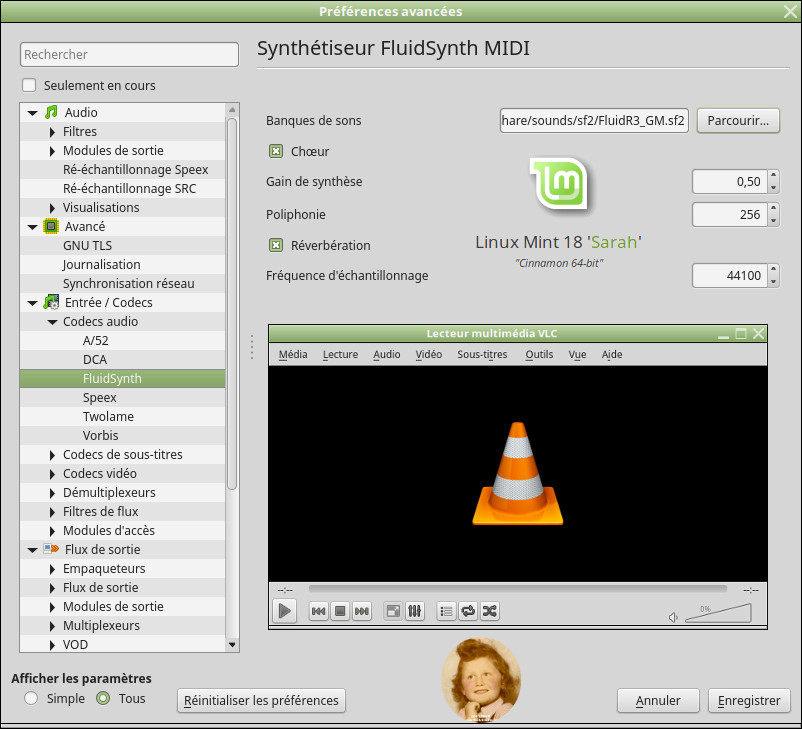Uncheck the Réverbération checkbox
Viewport: 802px width, 729px height.
click(x=276, y=245)
